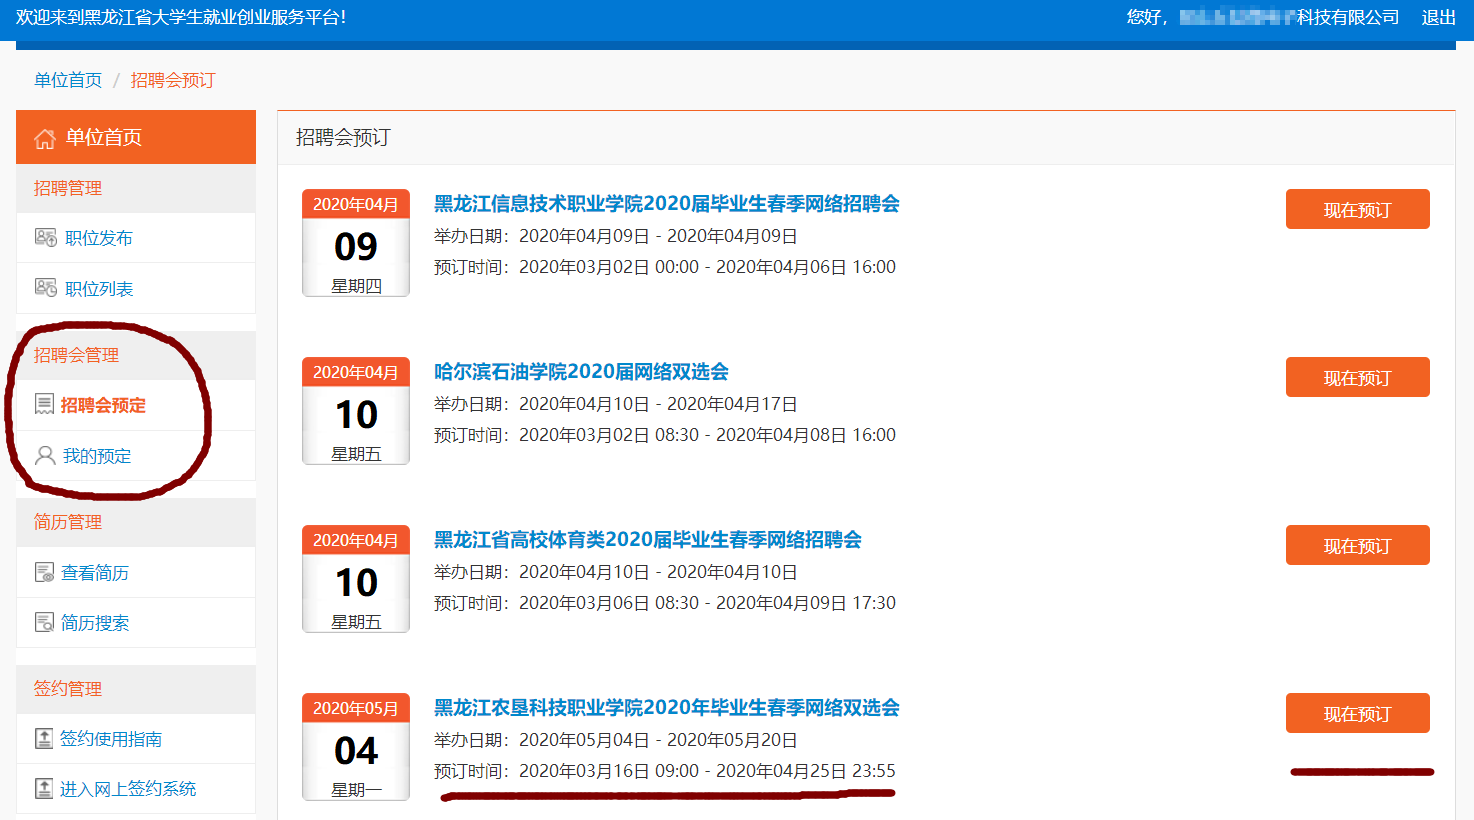
Task: Click the 职位发布 sidebar icon
Action: coord(45,237)
